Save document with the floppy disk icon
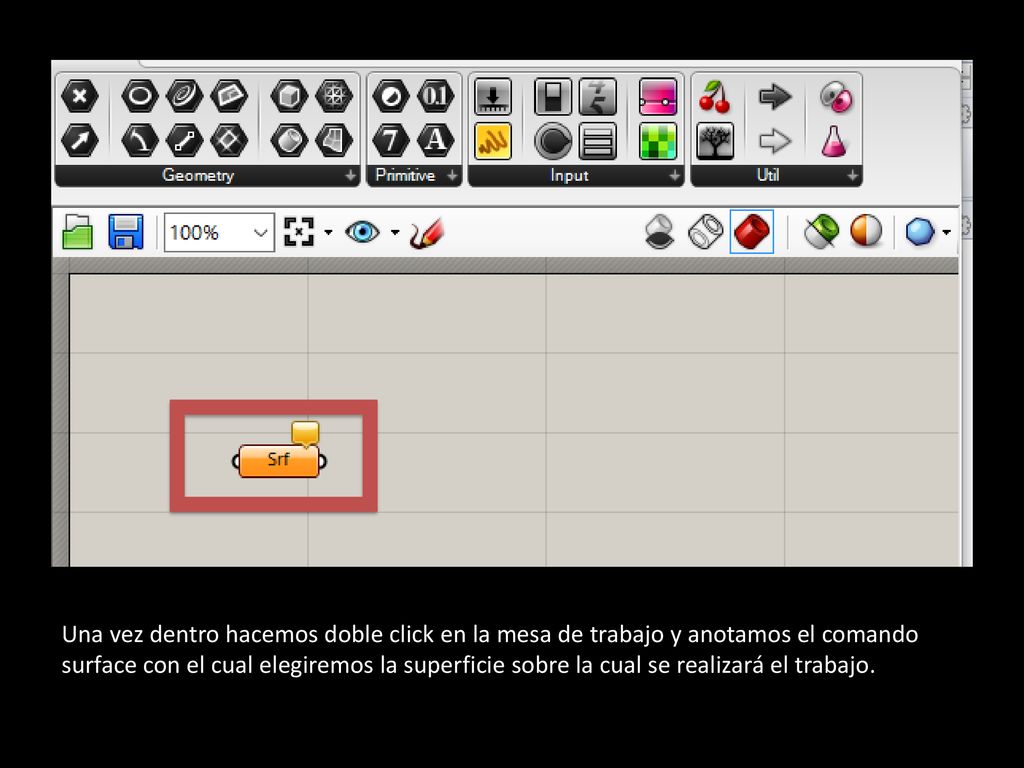 125,232
